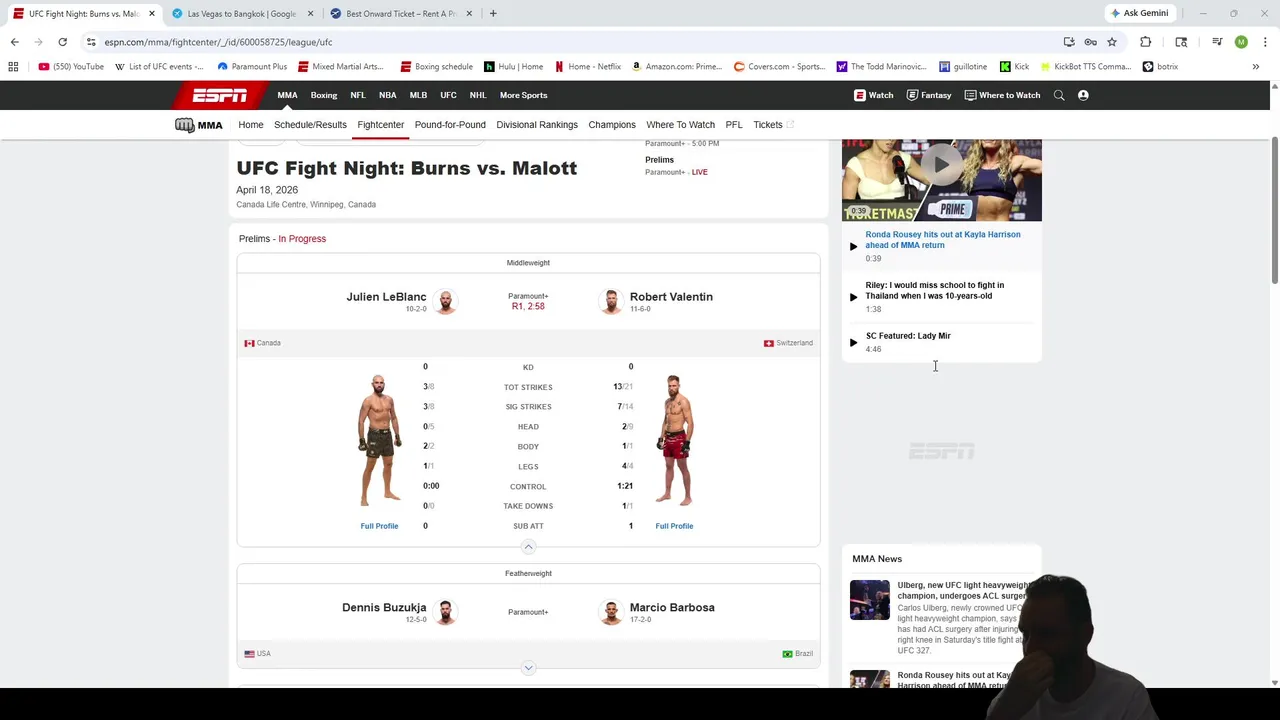Open Fantasy in the ESPN header

929,95
